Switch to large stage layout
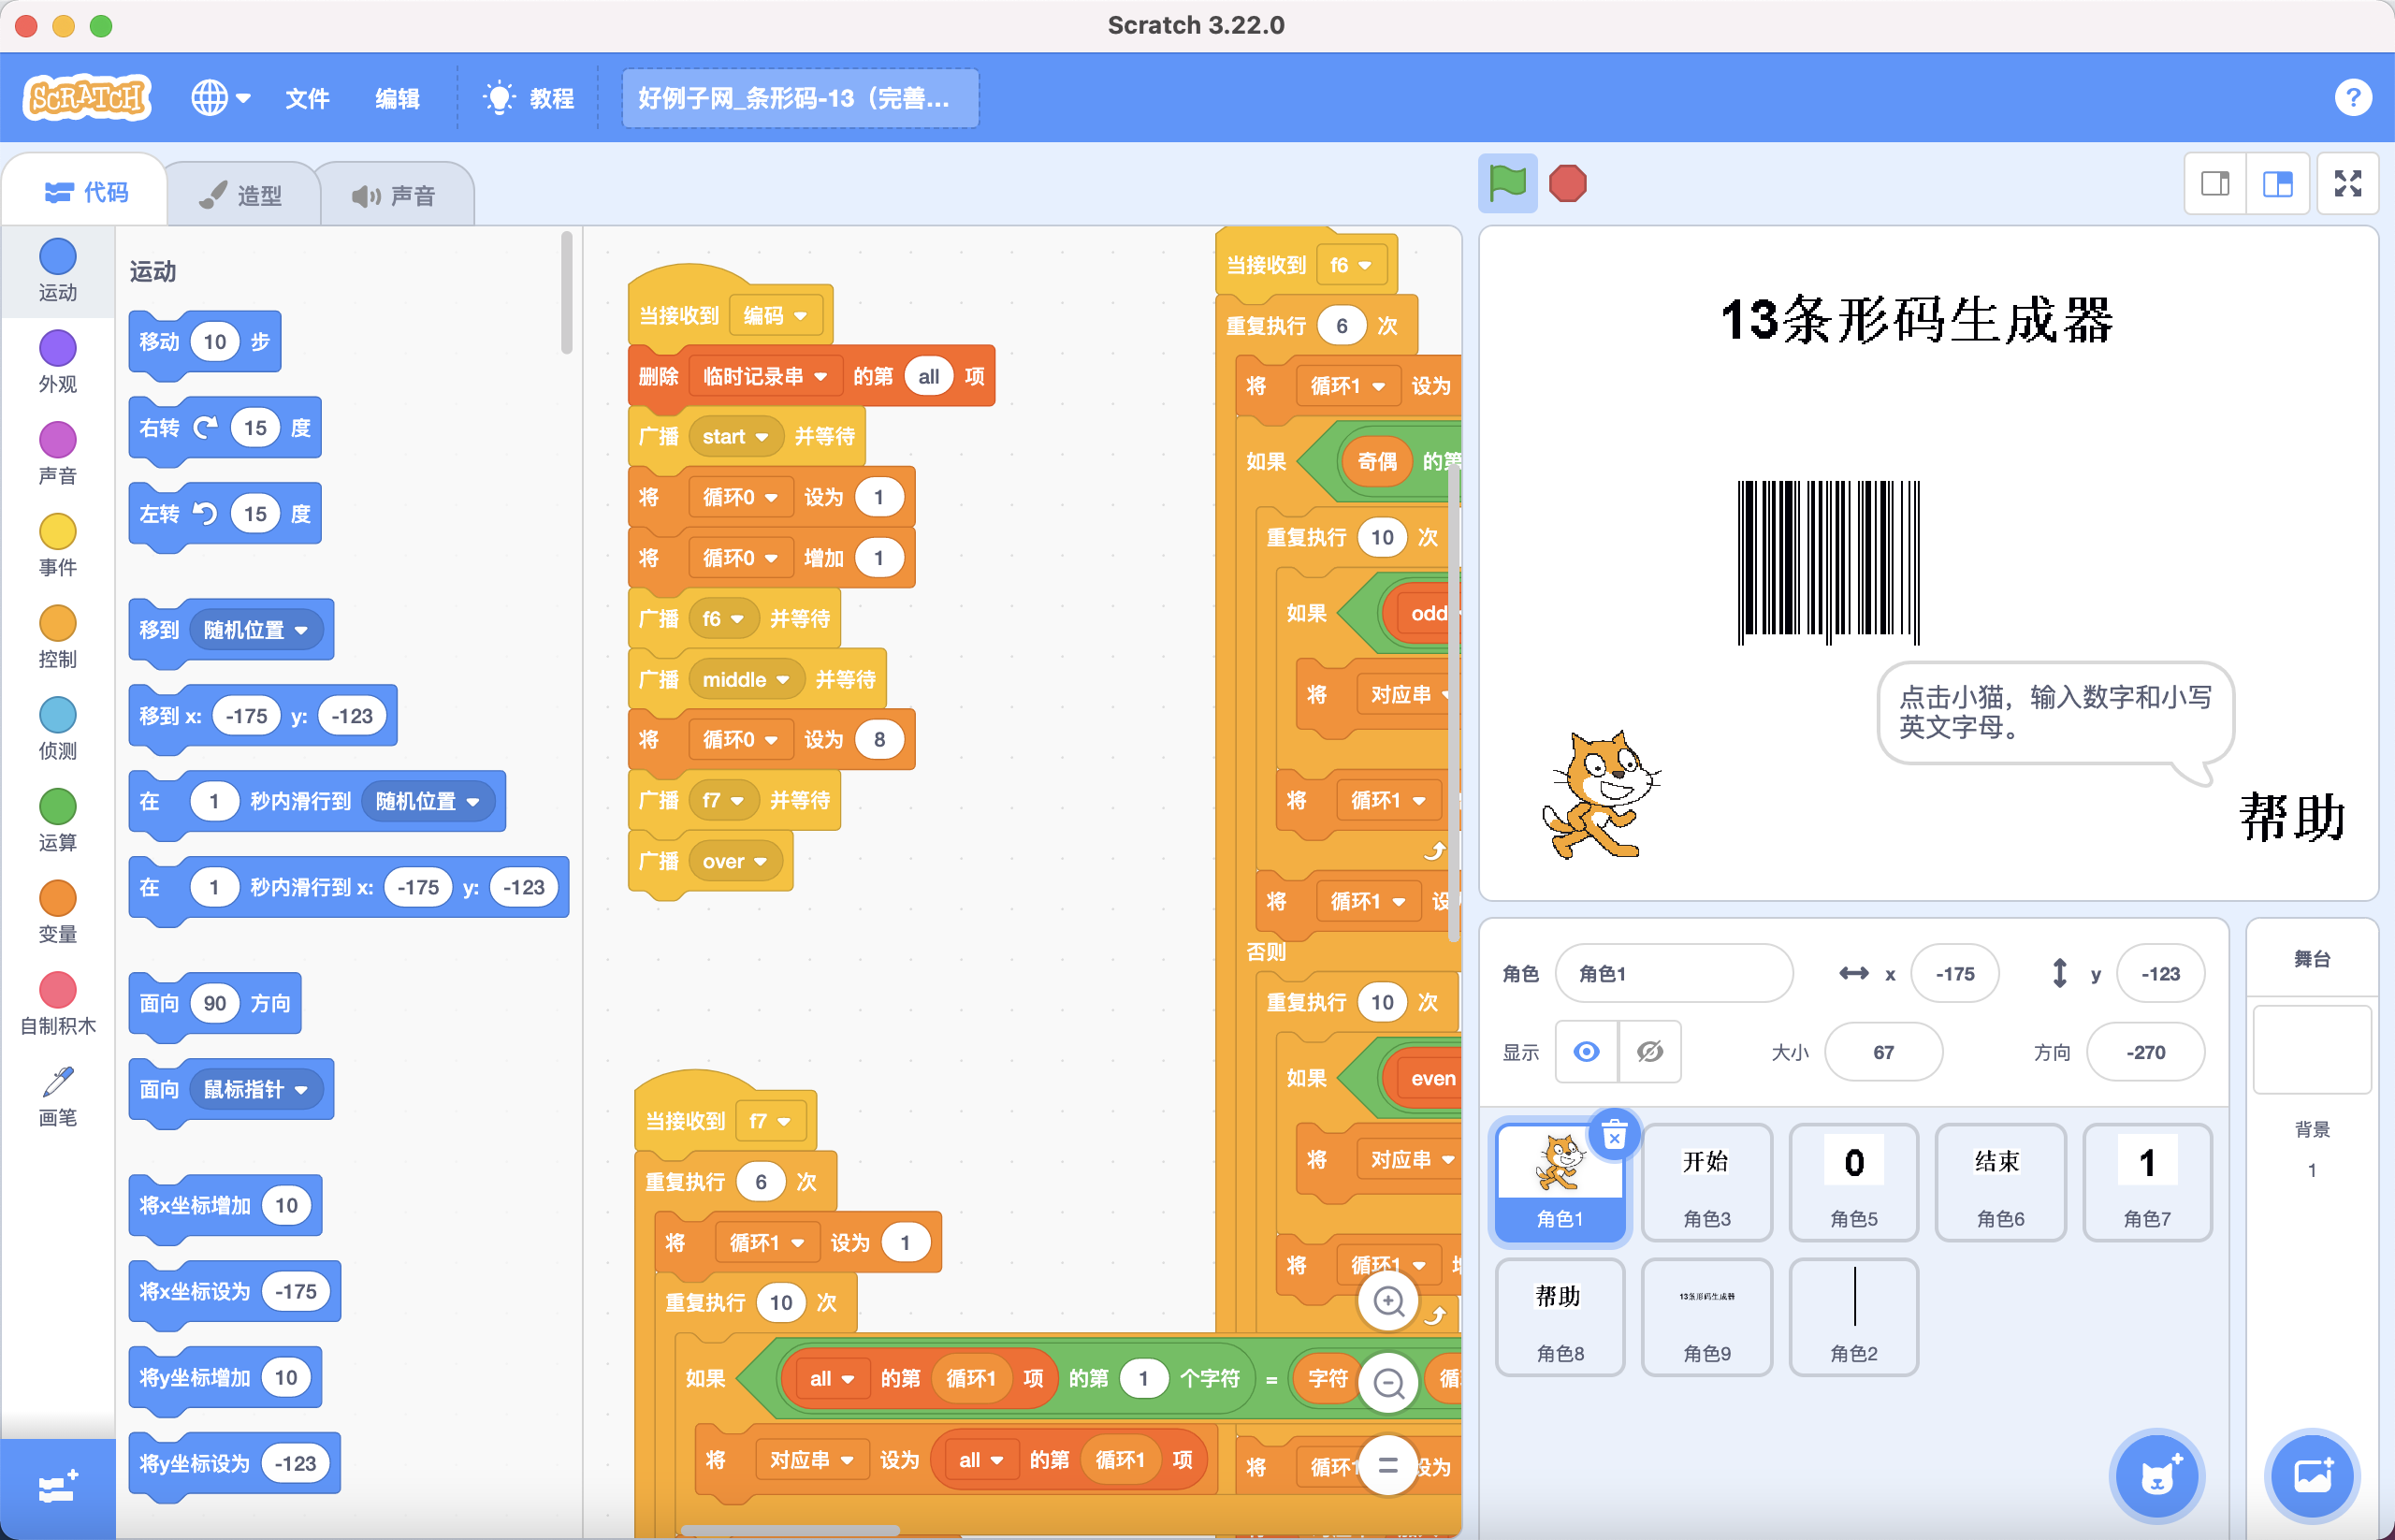The height and width of the screenshot is (1540, 2395). pyautogui.click(x=2277, y=184)
